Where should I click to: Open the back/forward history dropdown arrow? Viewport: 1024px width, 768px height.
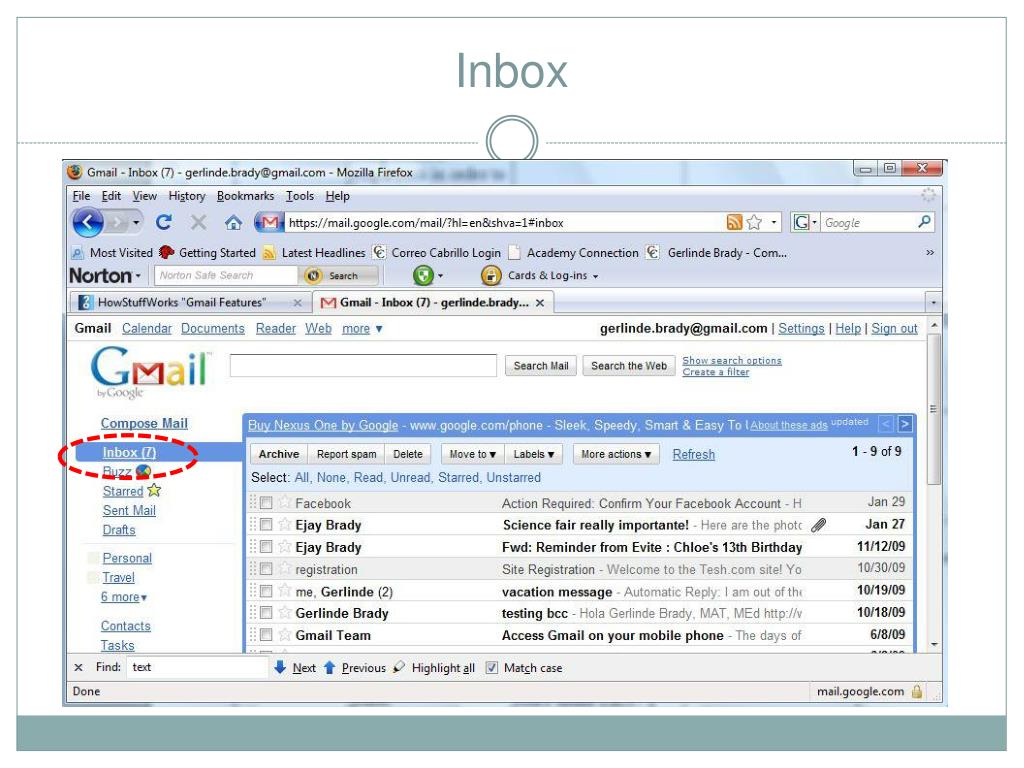136,223
